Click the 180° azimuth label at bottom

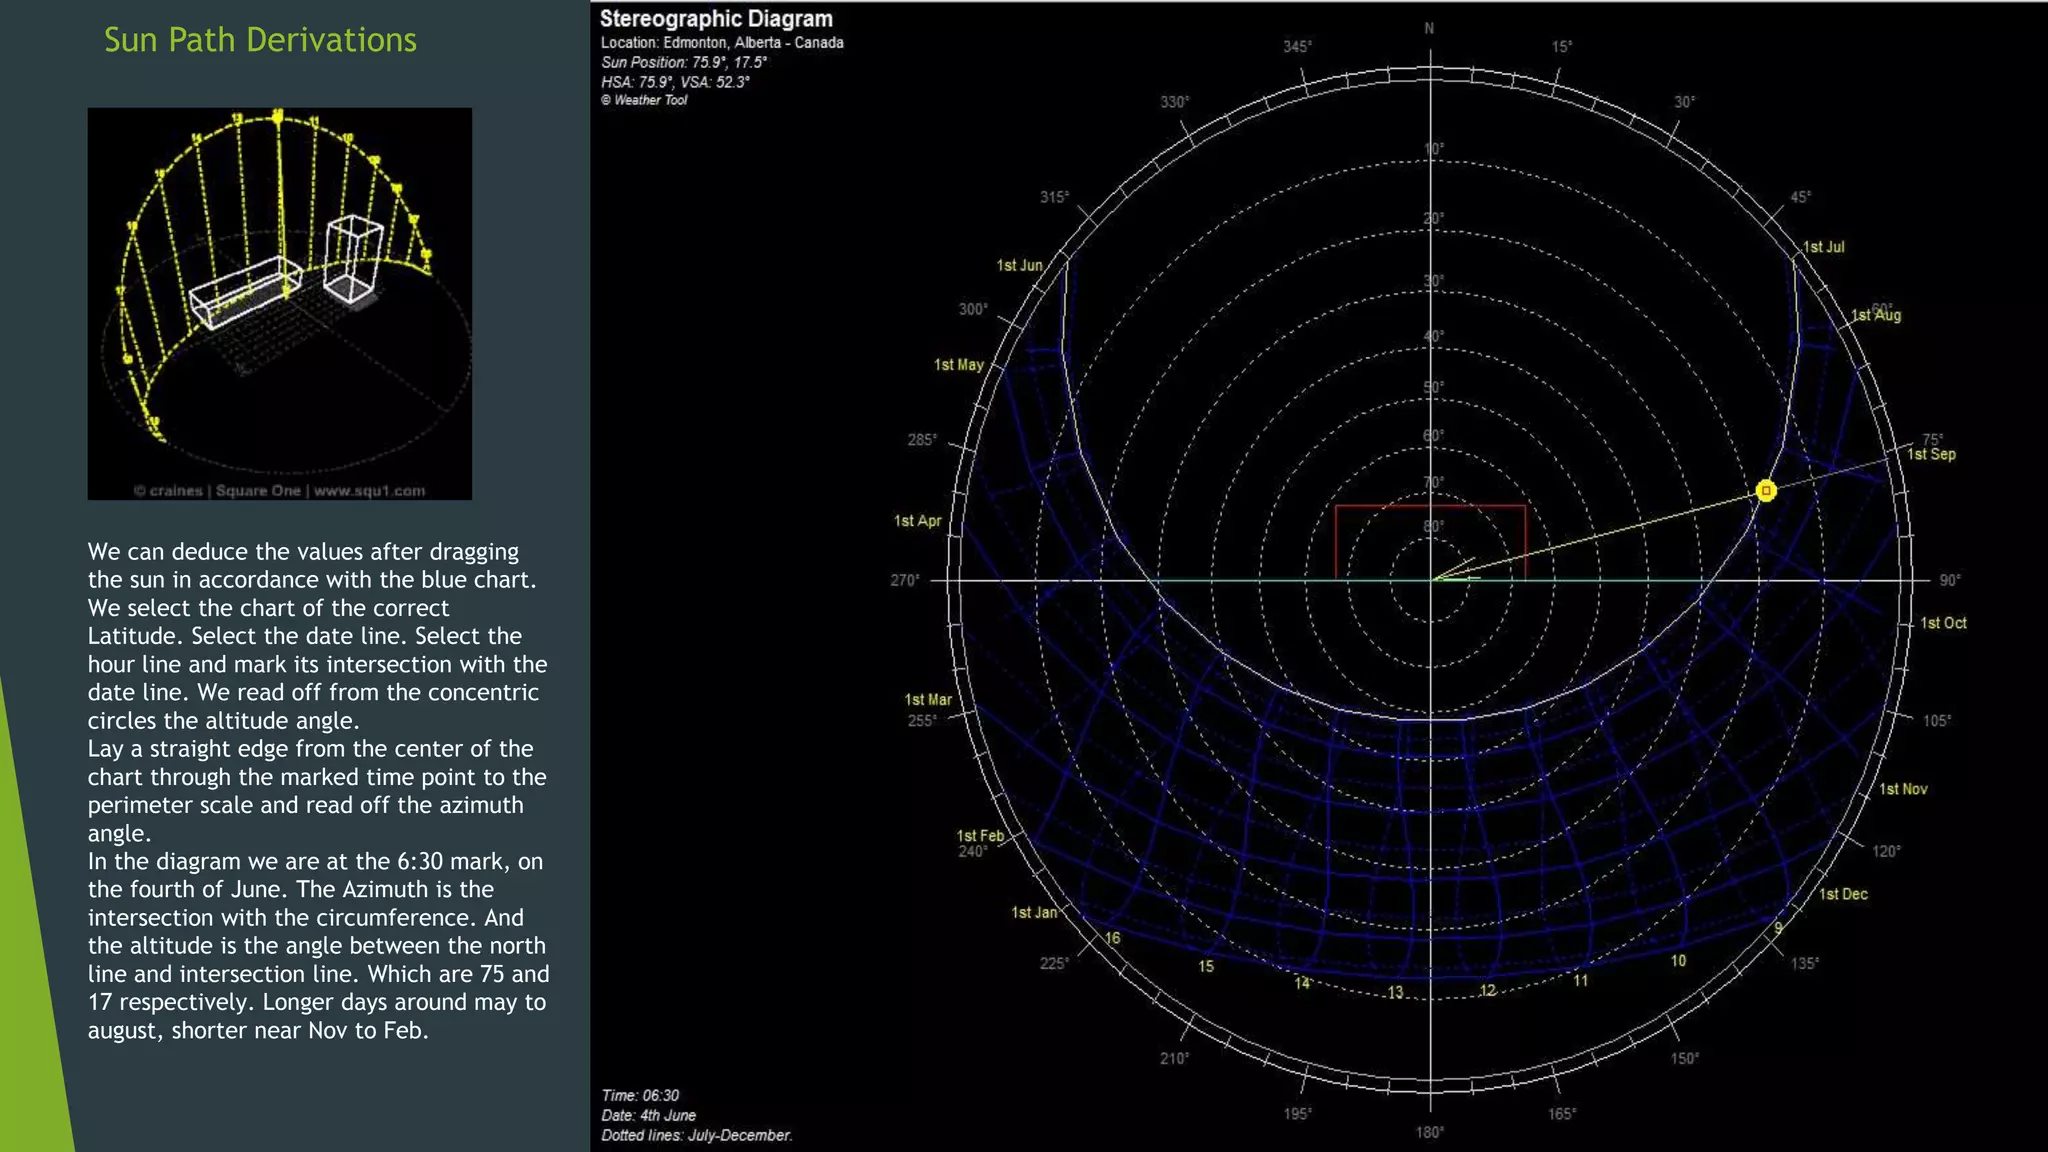tap(1429, 1132)
